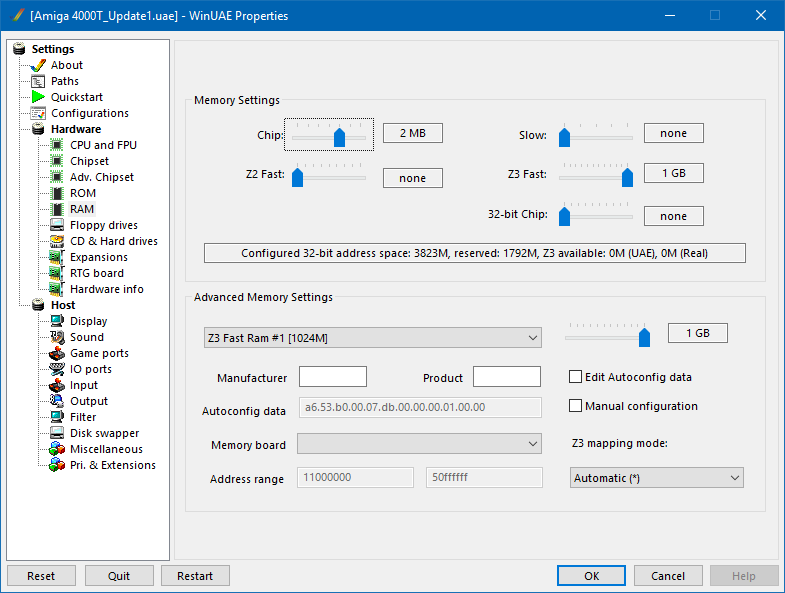Select RTG board in the tree

tap(96, 273)
